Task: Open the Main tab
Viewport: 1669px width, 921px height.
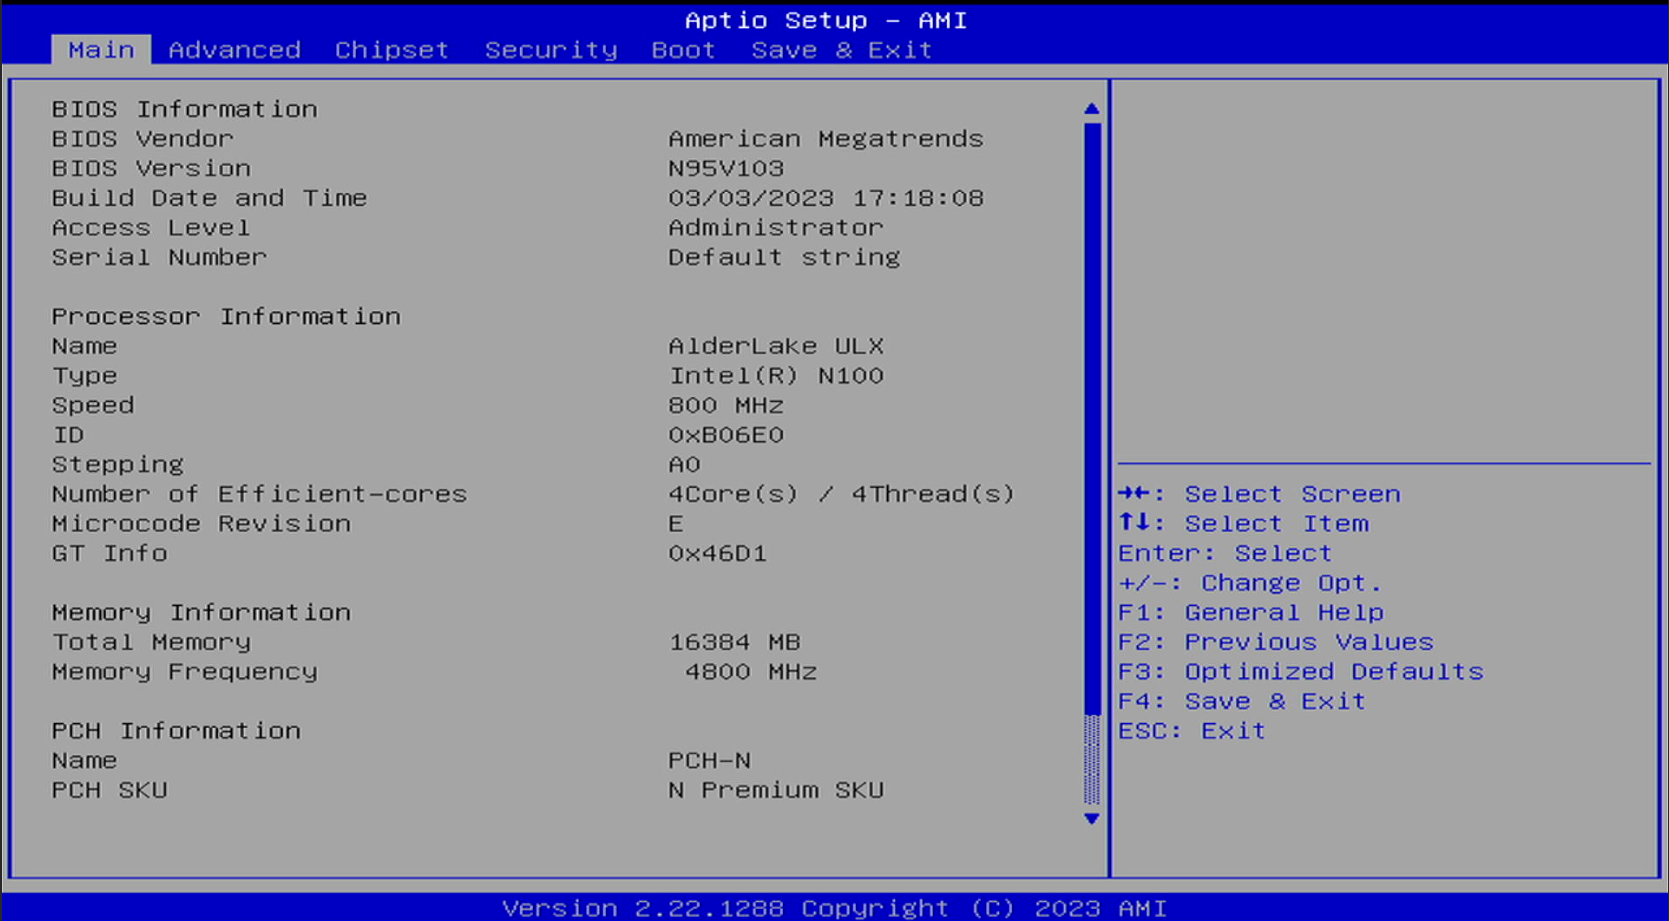Action: pos(101,50)
